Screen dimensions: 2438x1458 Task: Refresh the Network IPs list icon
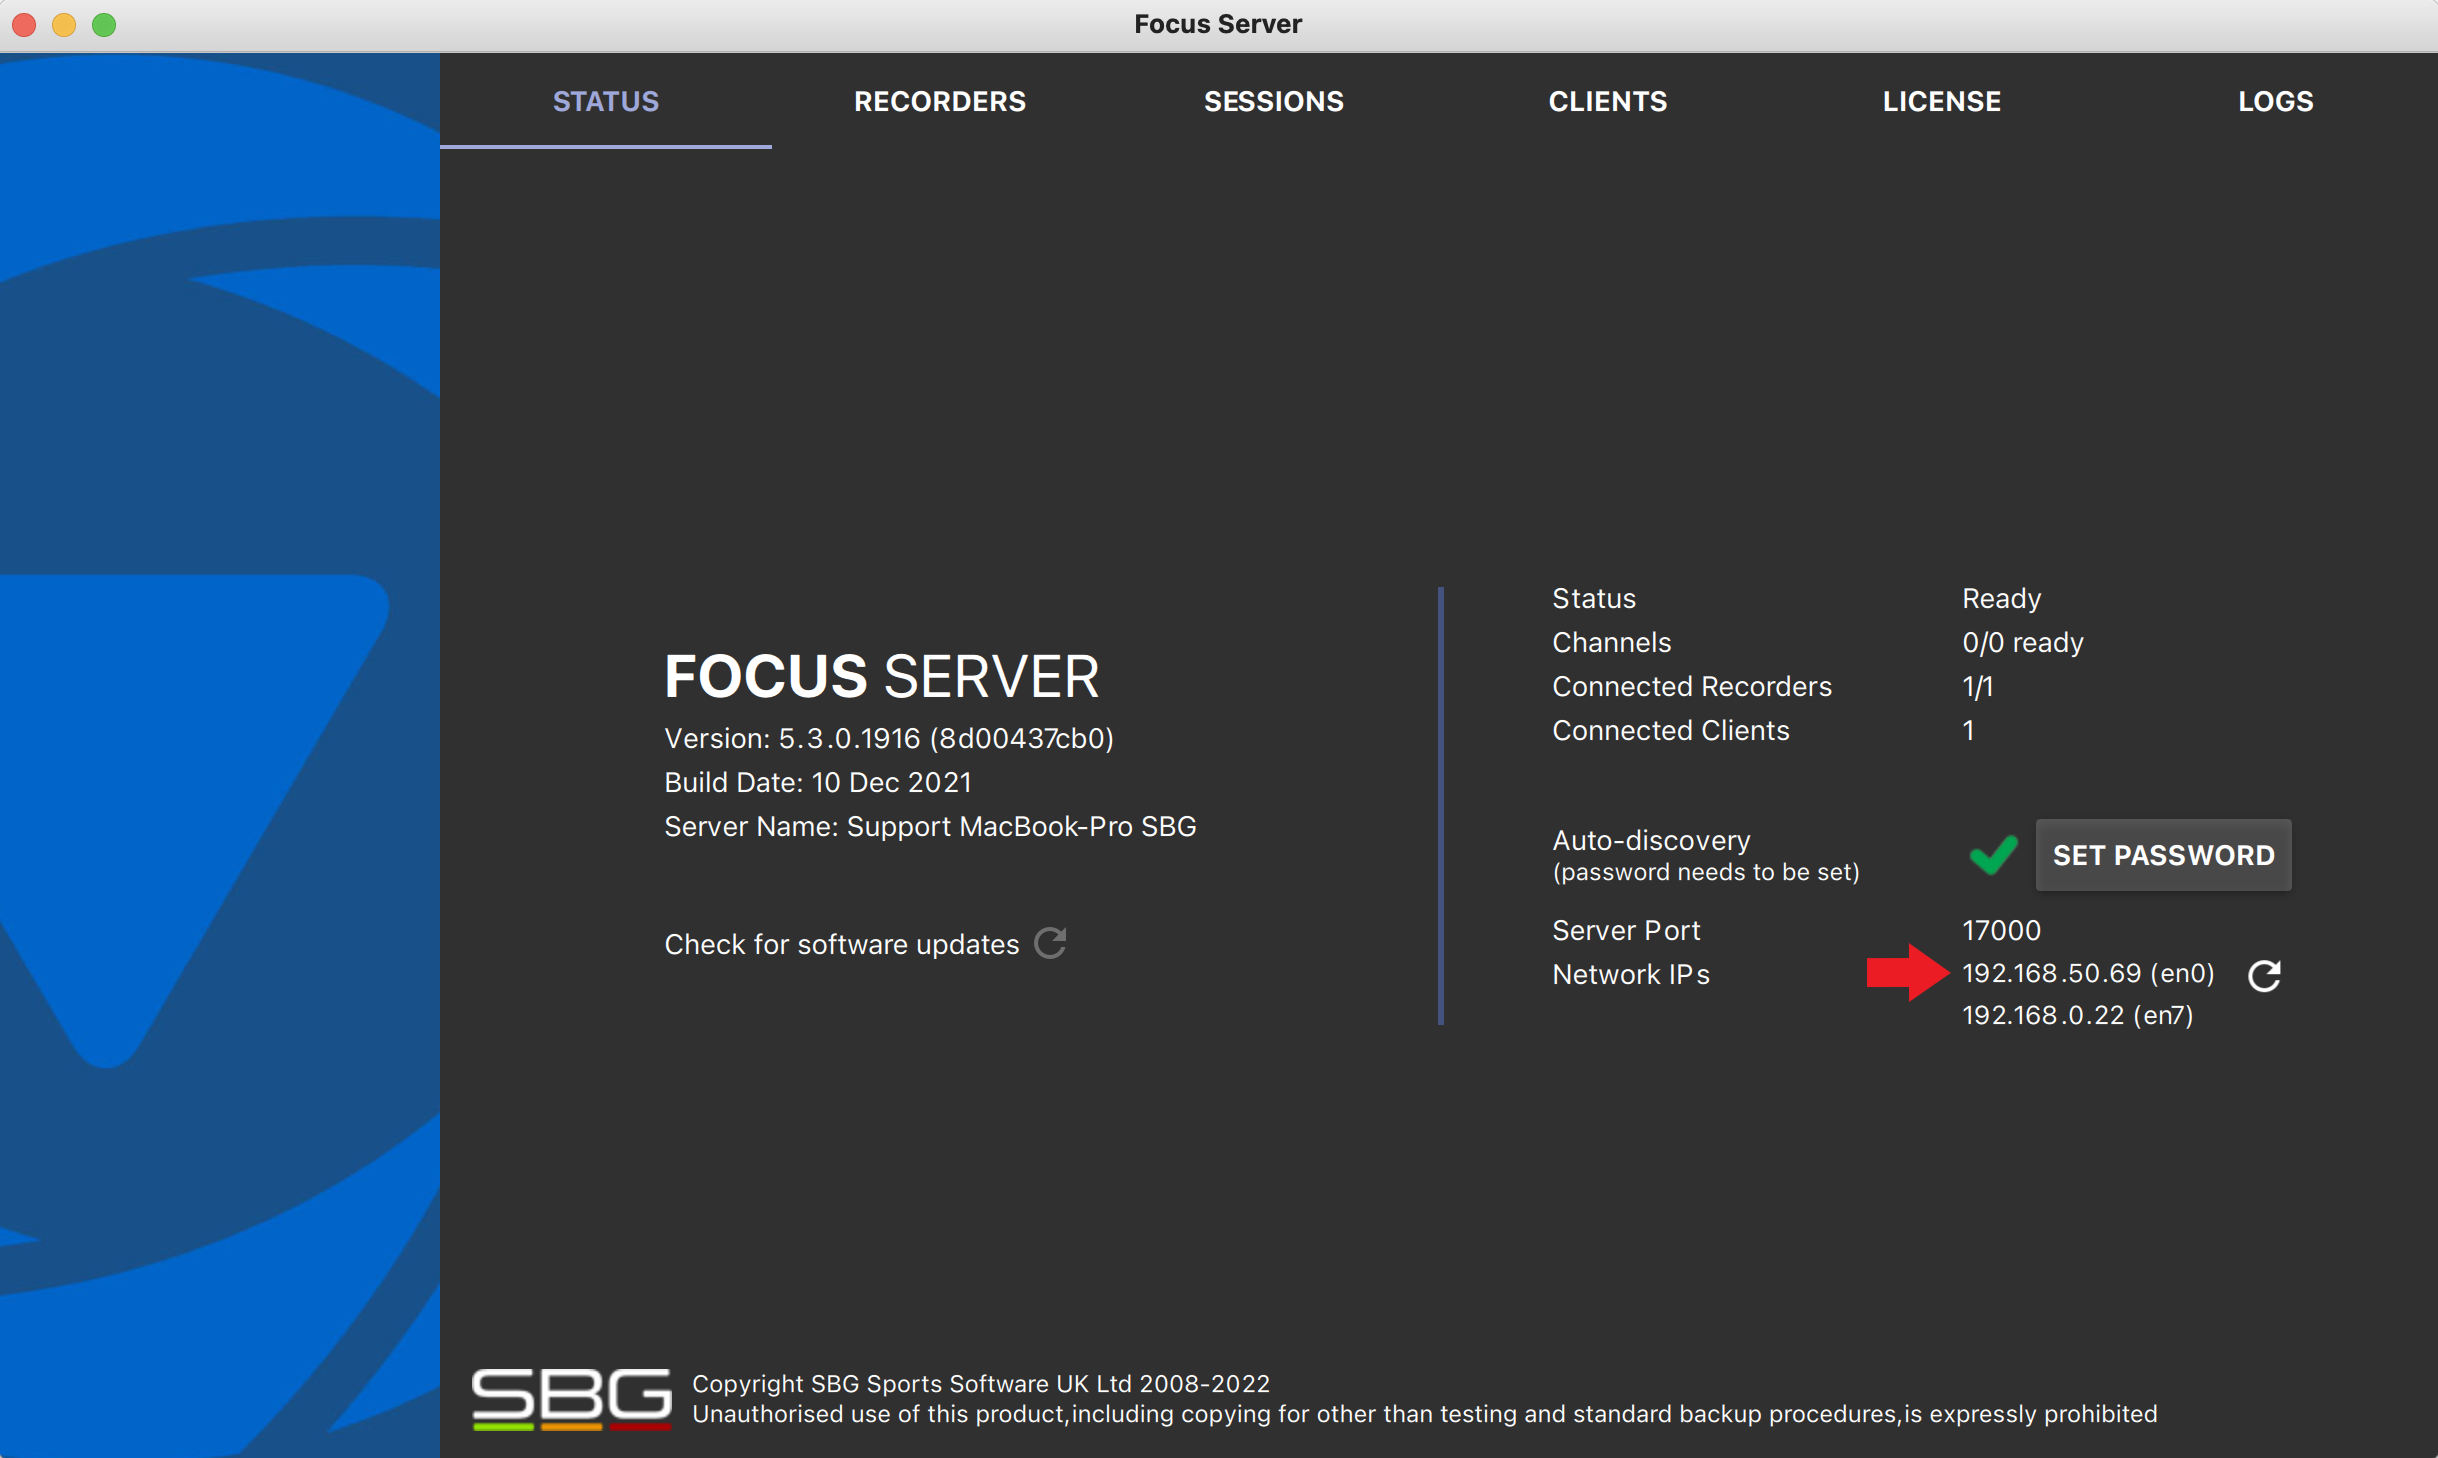[x=2264, y=975]
